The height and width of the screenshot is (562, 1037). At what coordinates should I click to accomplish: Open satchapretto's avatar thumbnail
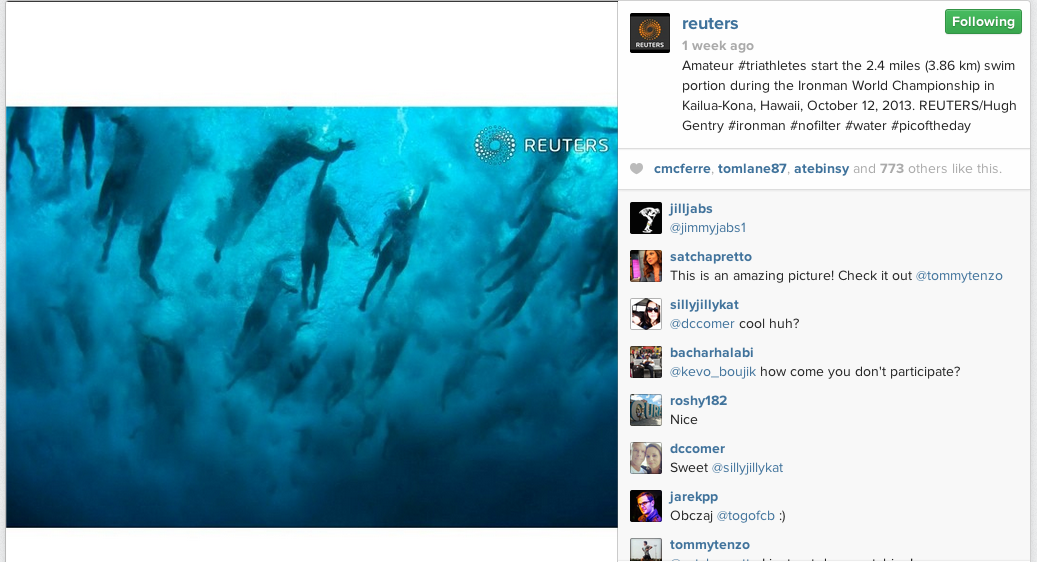(646, 266)
